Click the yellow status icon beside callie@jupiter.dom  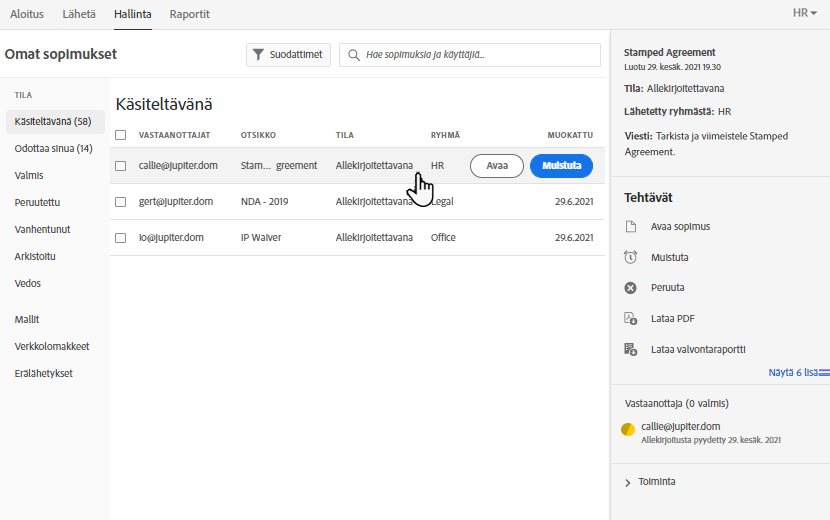click(628, 430)
